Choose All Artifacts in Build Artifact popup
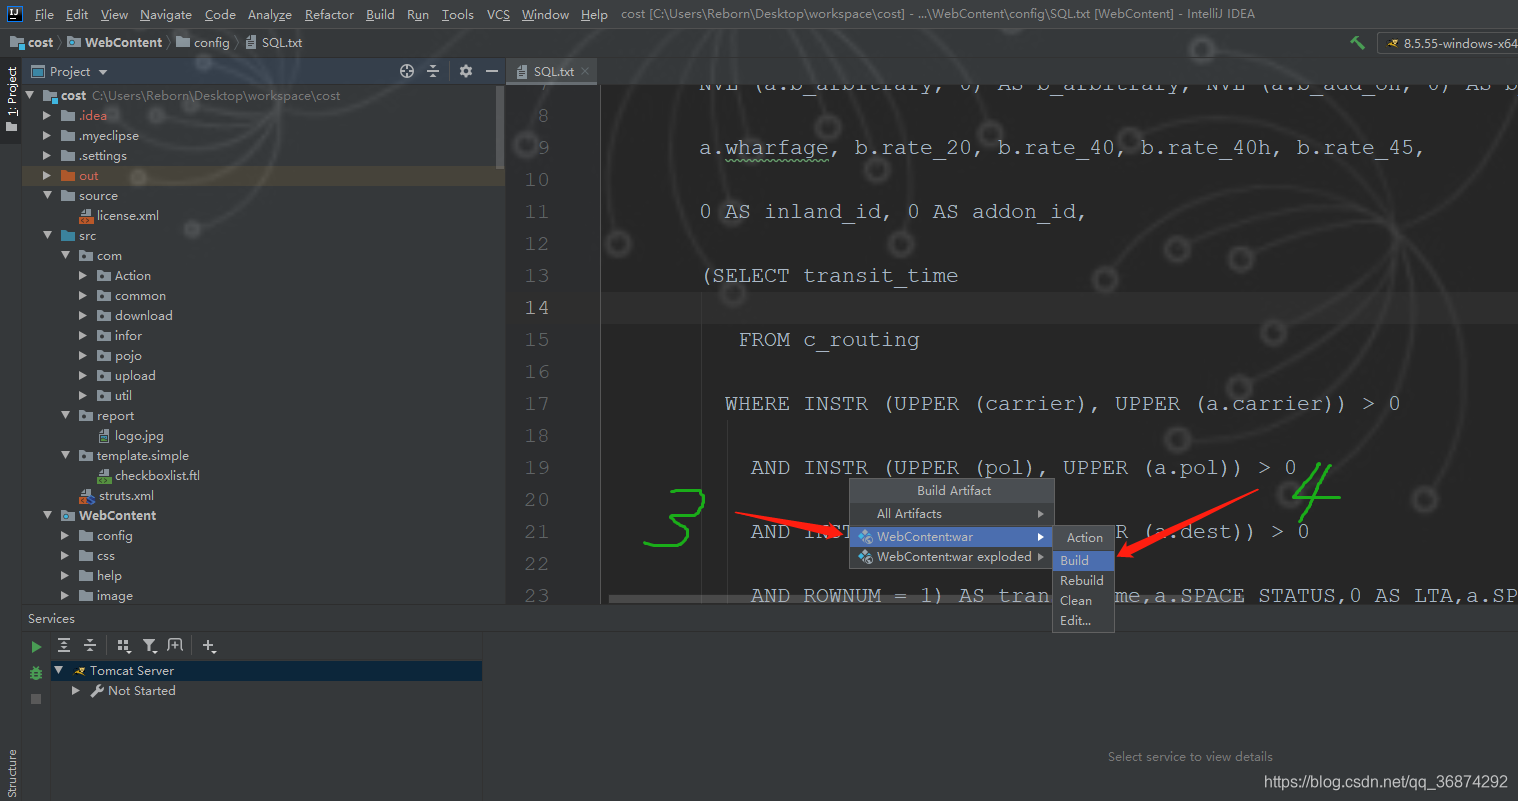 (x=952, y=514)
